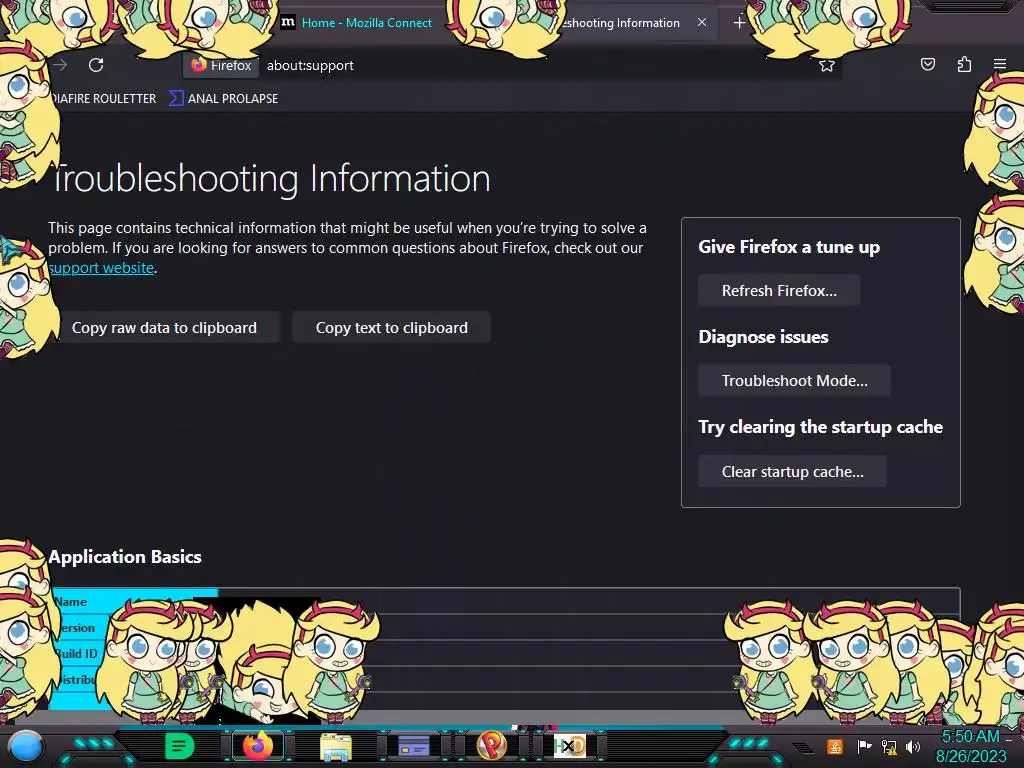Click the Windows Start orb
This screenshot has width=1024, height=768.
click(x=26, y=746)
